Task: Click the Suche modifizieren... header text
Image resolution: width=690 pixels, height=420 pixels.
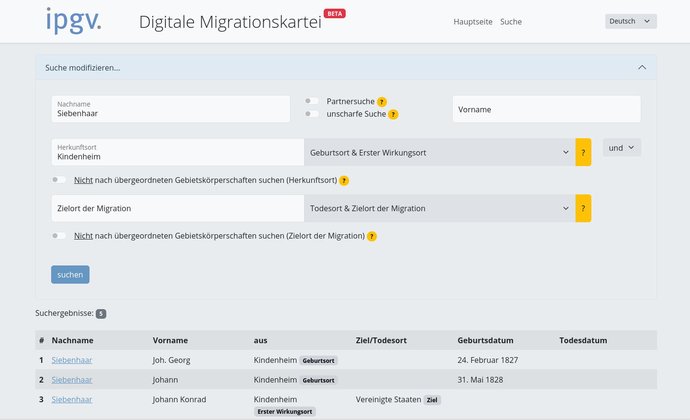Action: (82, 67)
